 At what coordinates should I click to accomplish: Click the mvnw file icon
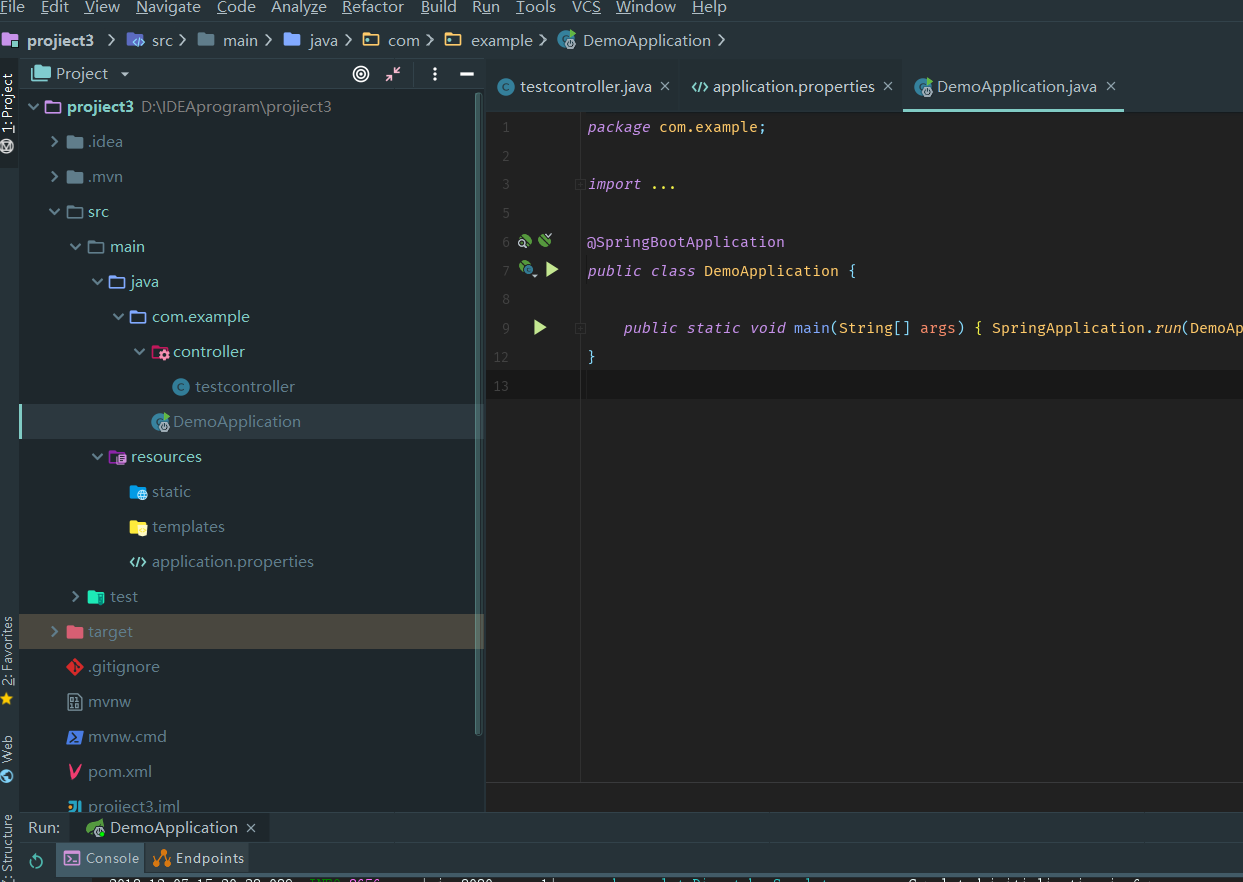coord(75,701)
